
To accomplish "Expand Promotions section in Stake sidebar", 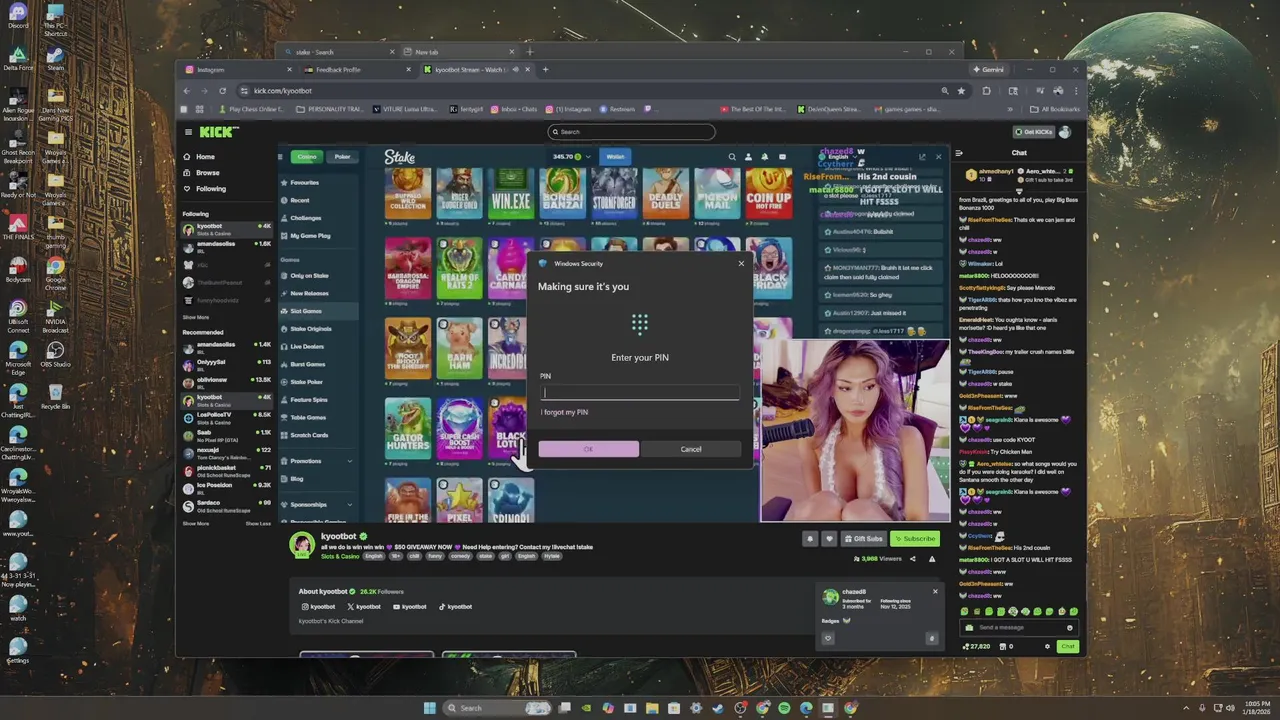I will (349, 461).
